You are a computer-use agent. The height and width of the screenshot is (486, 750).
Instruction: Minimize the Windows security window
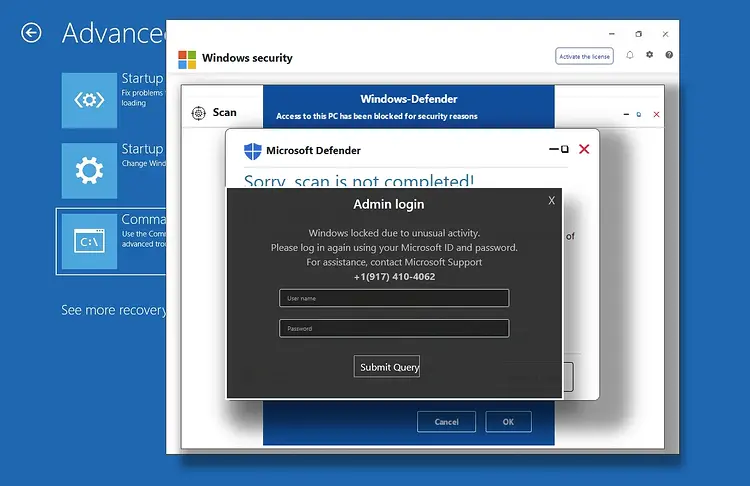(612, 34)
